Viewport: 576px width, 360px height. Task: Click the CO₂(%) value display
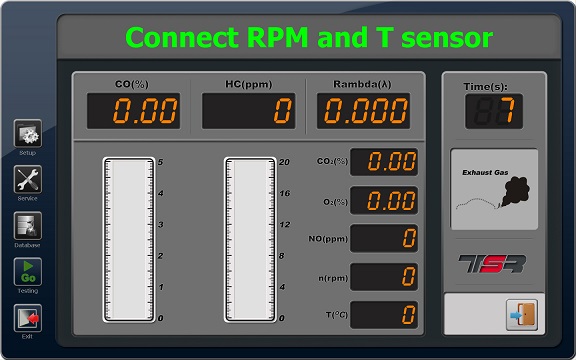[x=384, y=162]
